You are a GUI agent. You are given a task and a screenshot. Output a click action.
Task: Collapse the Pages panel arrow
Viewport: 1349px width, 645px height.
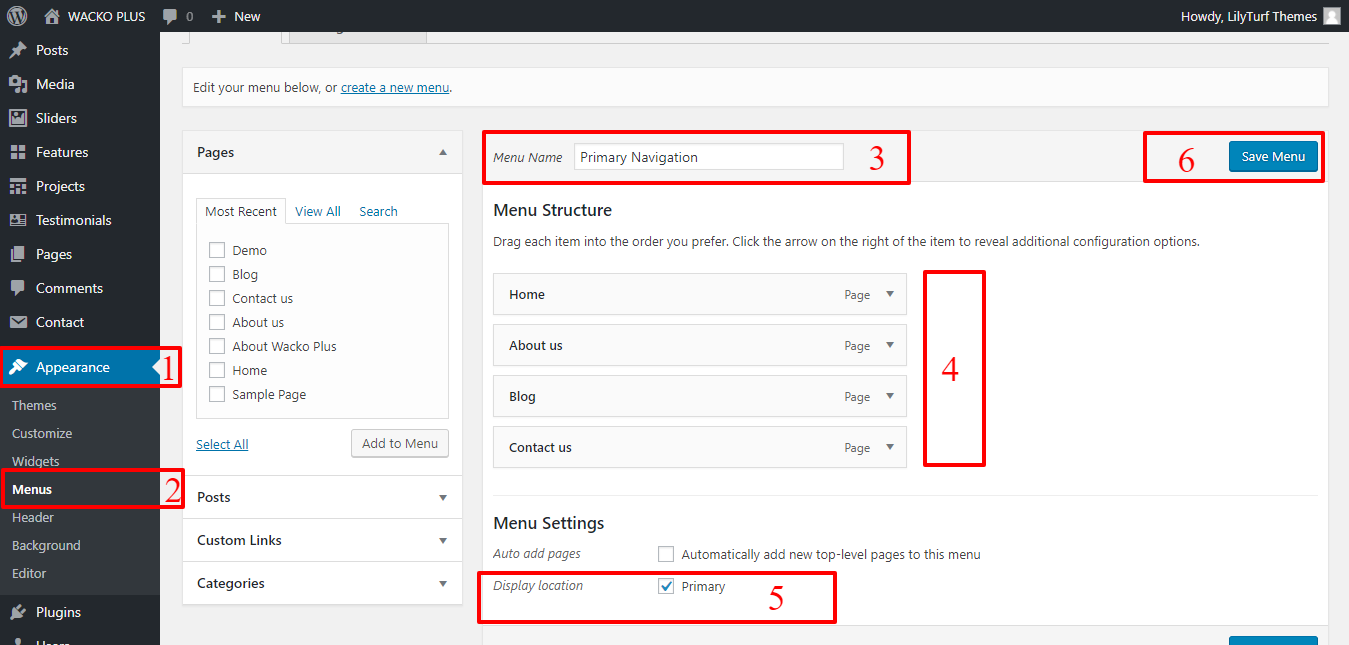click(x=443, y=152)
